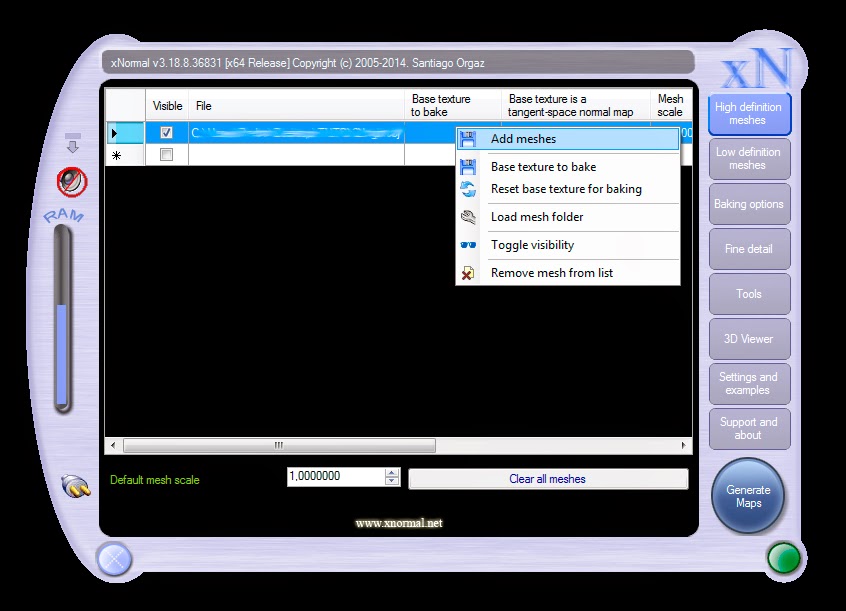Click the red X icon beside Remove mesh

(468, 273)
